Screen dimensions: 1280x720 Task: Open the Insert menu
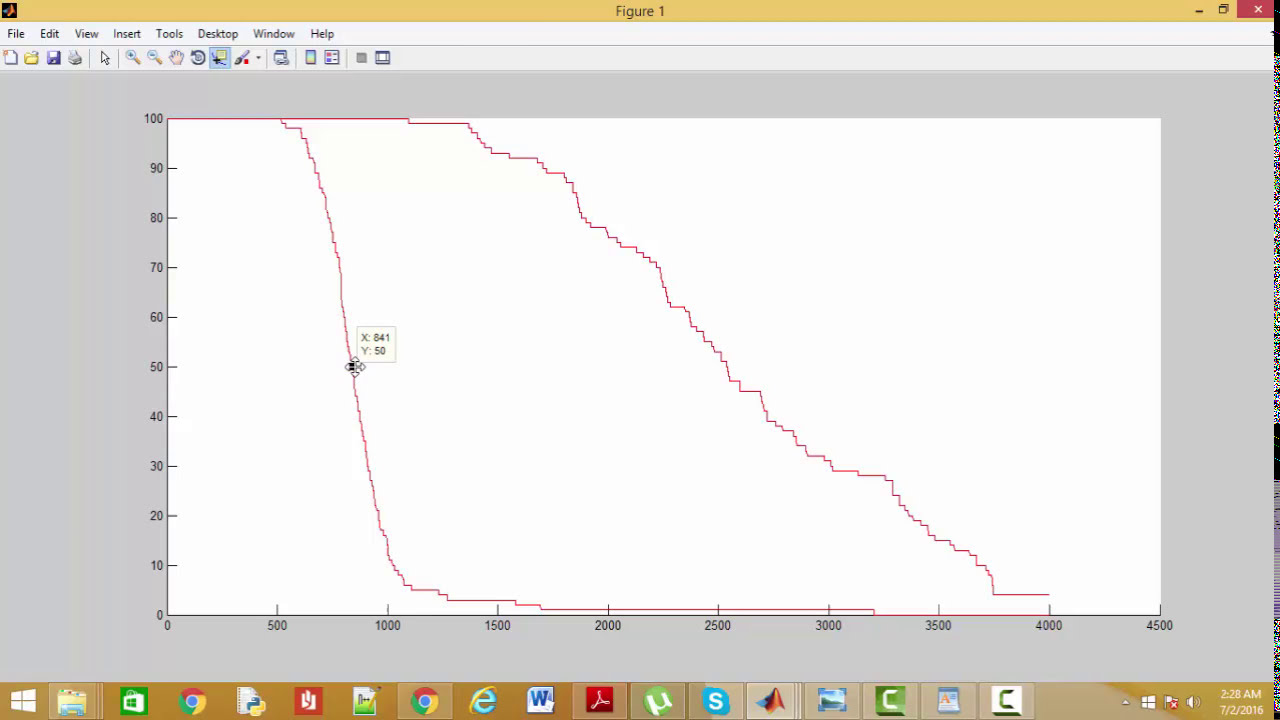click(127, 34)
